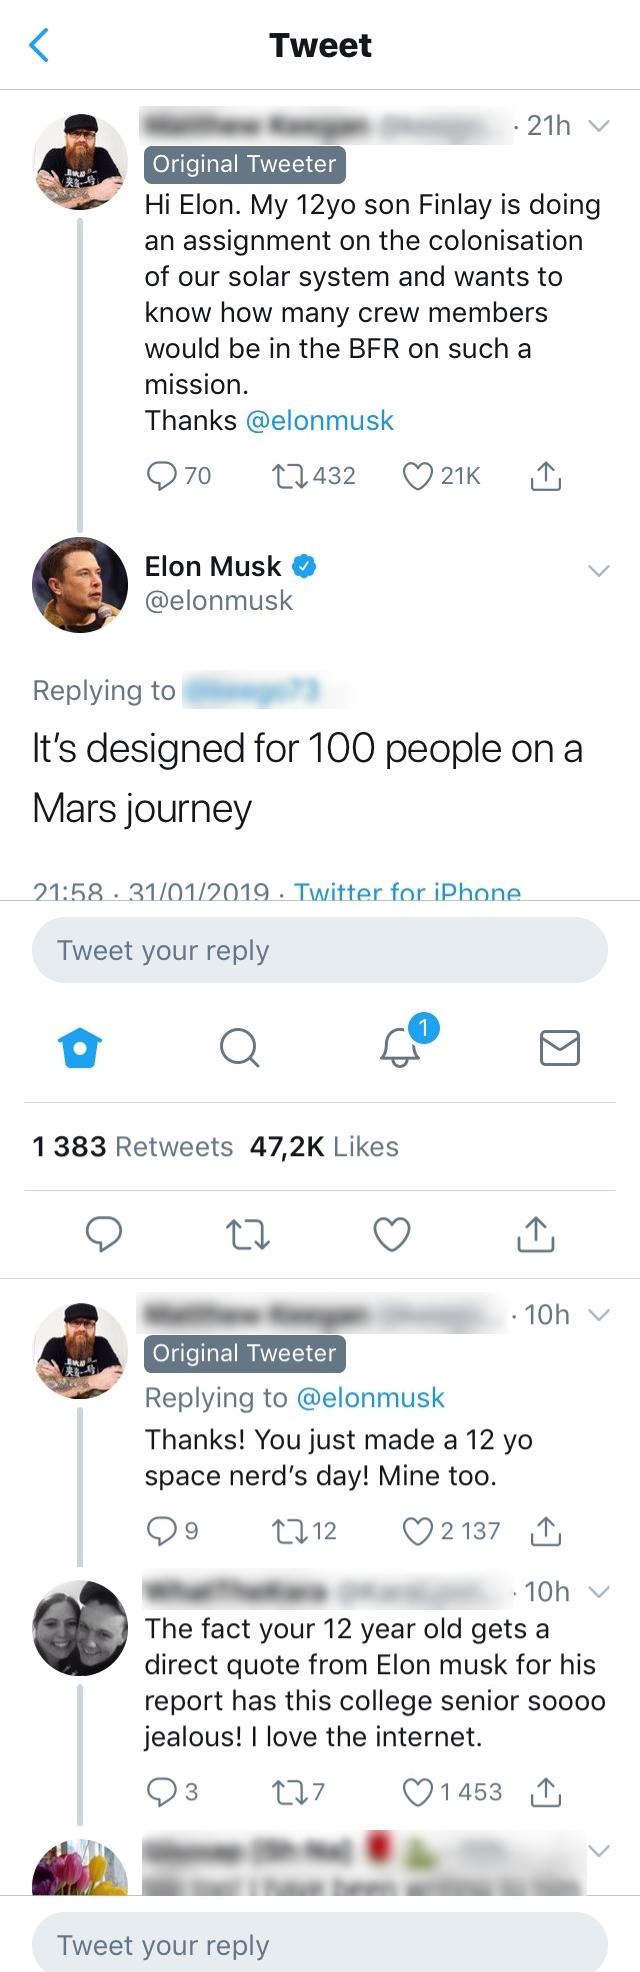Expand options chevron next to Elon Musk's name
The image size is (640, 1972).
pos(598,571)
